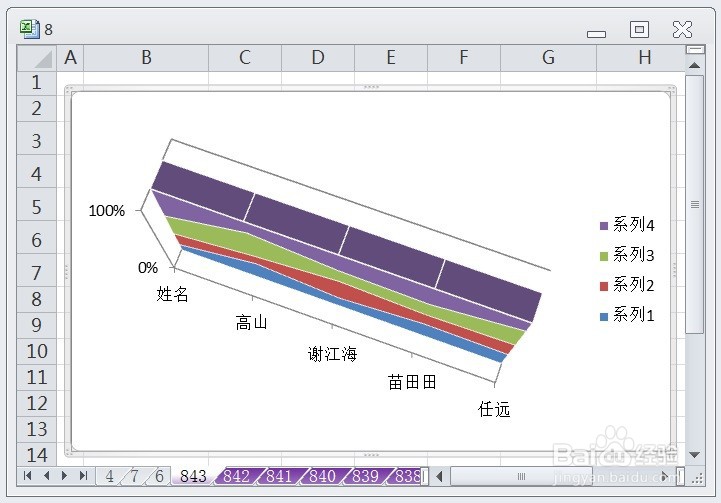Click the Excel workbook icon in title bar
The width and height of the screenshot is (721, 503).
(x=30, y=29)
